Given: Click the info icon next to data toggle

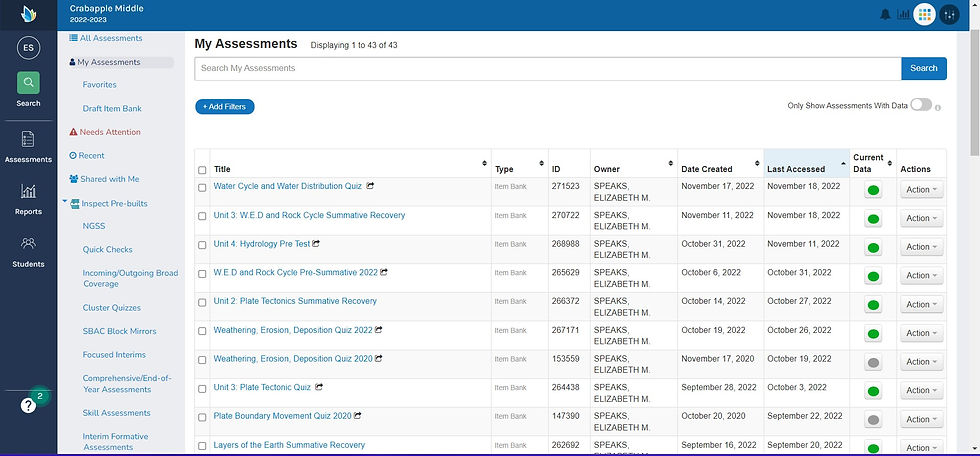Looking at the screenshot, I should (938, 107).
